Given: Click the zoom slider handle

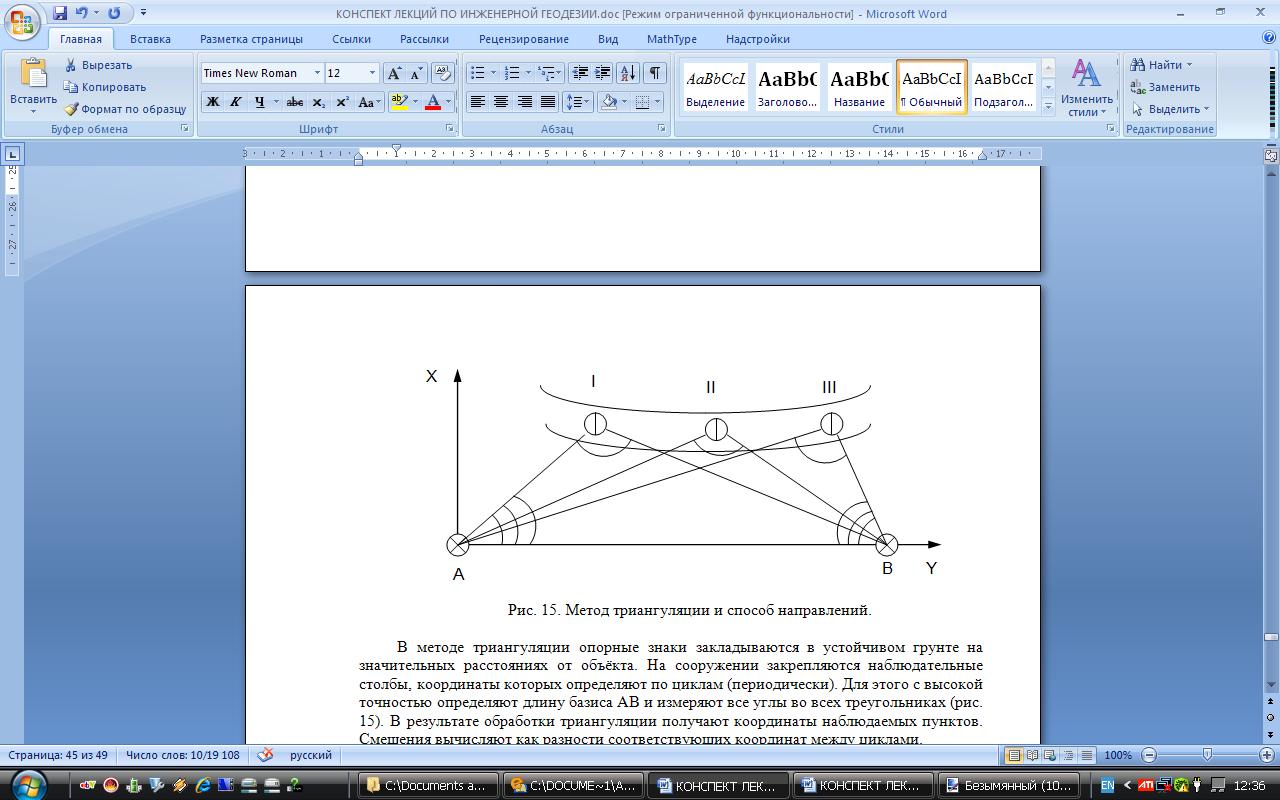Looking at the screenshot, I should 1207,755.
